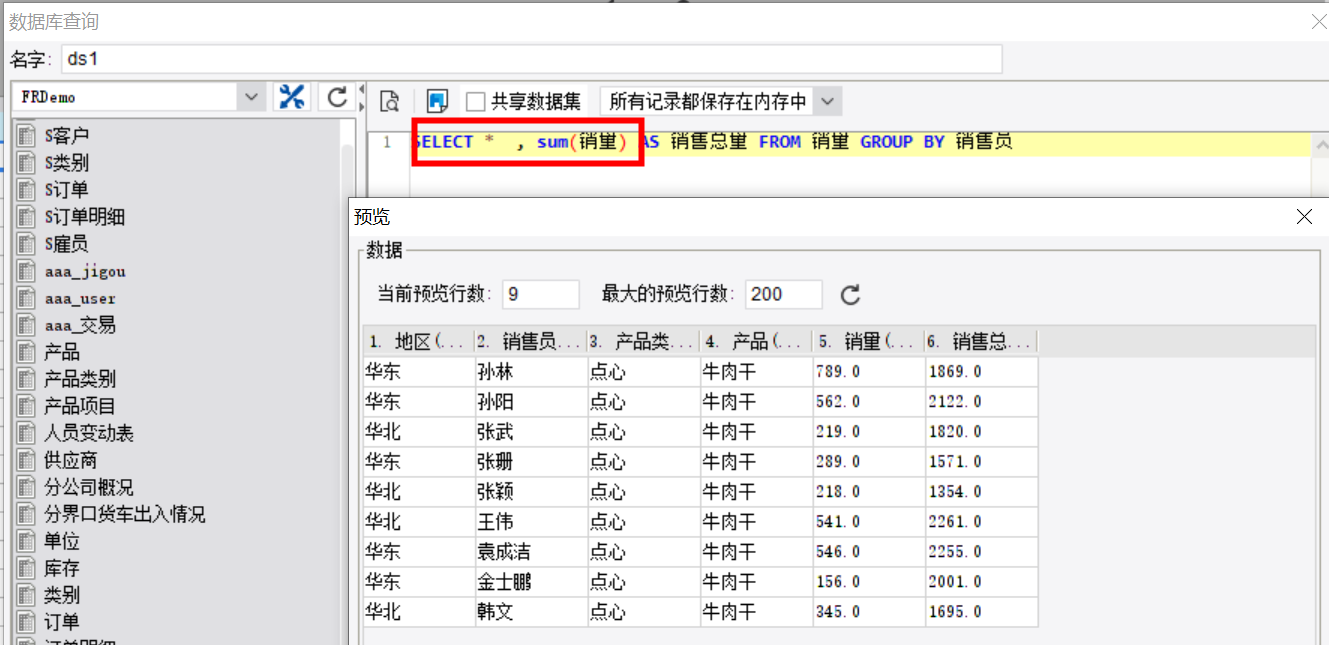Click the total value 2261.0
1329x645 pixels.
(x=981, y=522)
